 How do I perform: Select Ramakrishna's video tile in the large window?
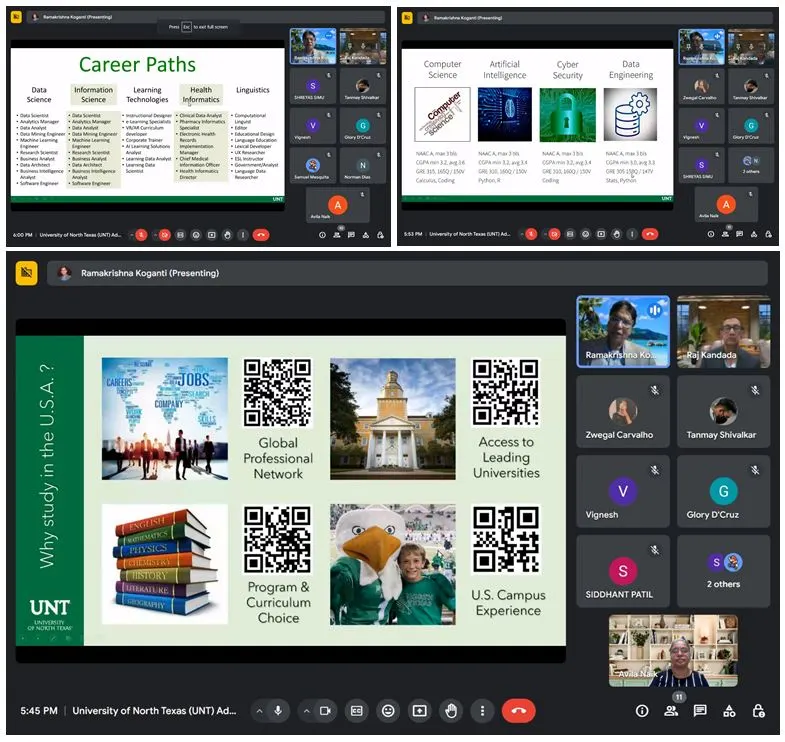point(623,331)
